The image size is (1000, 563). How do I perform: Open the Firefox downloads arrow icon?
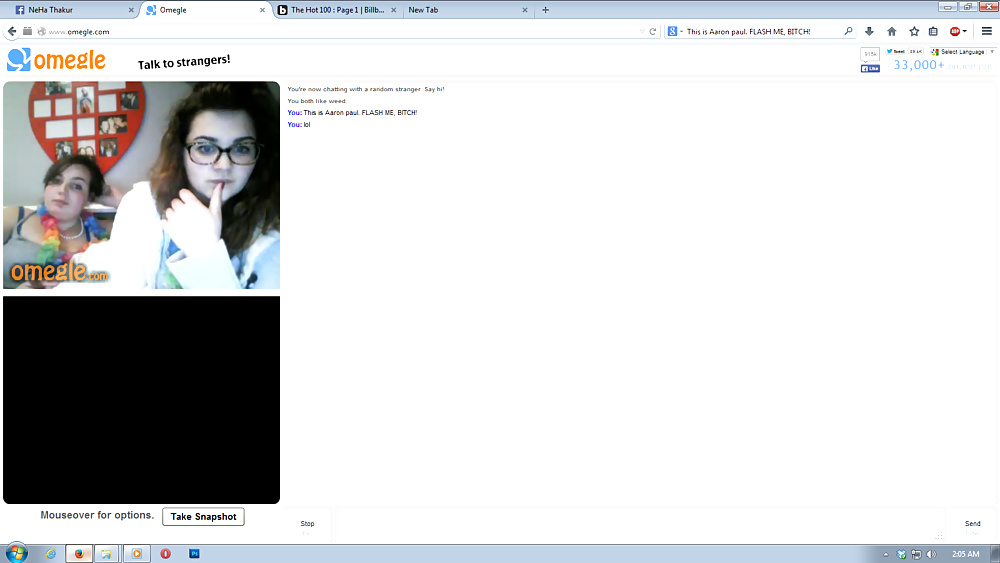tap(869, 31)
